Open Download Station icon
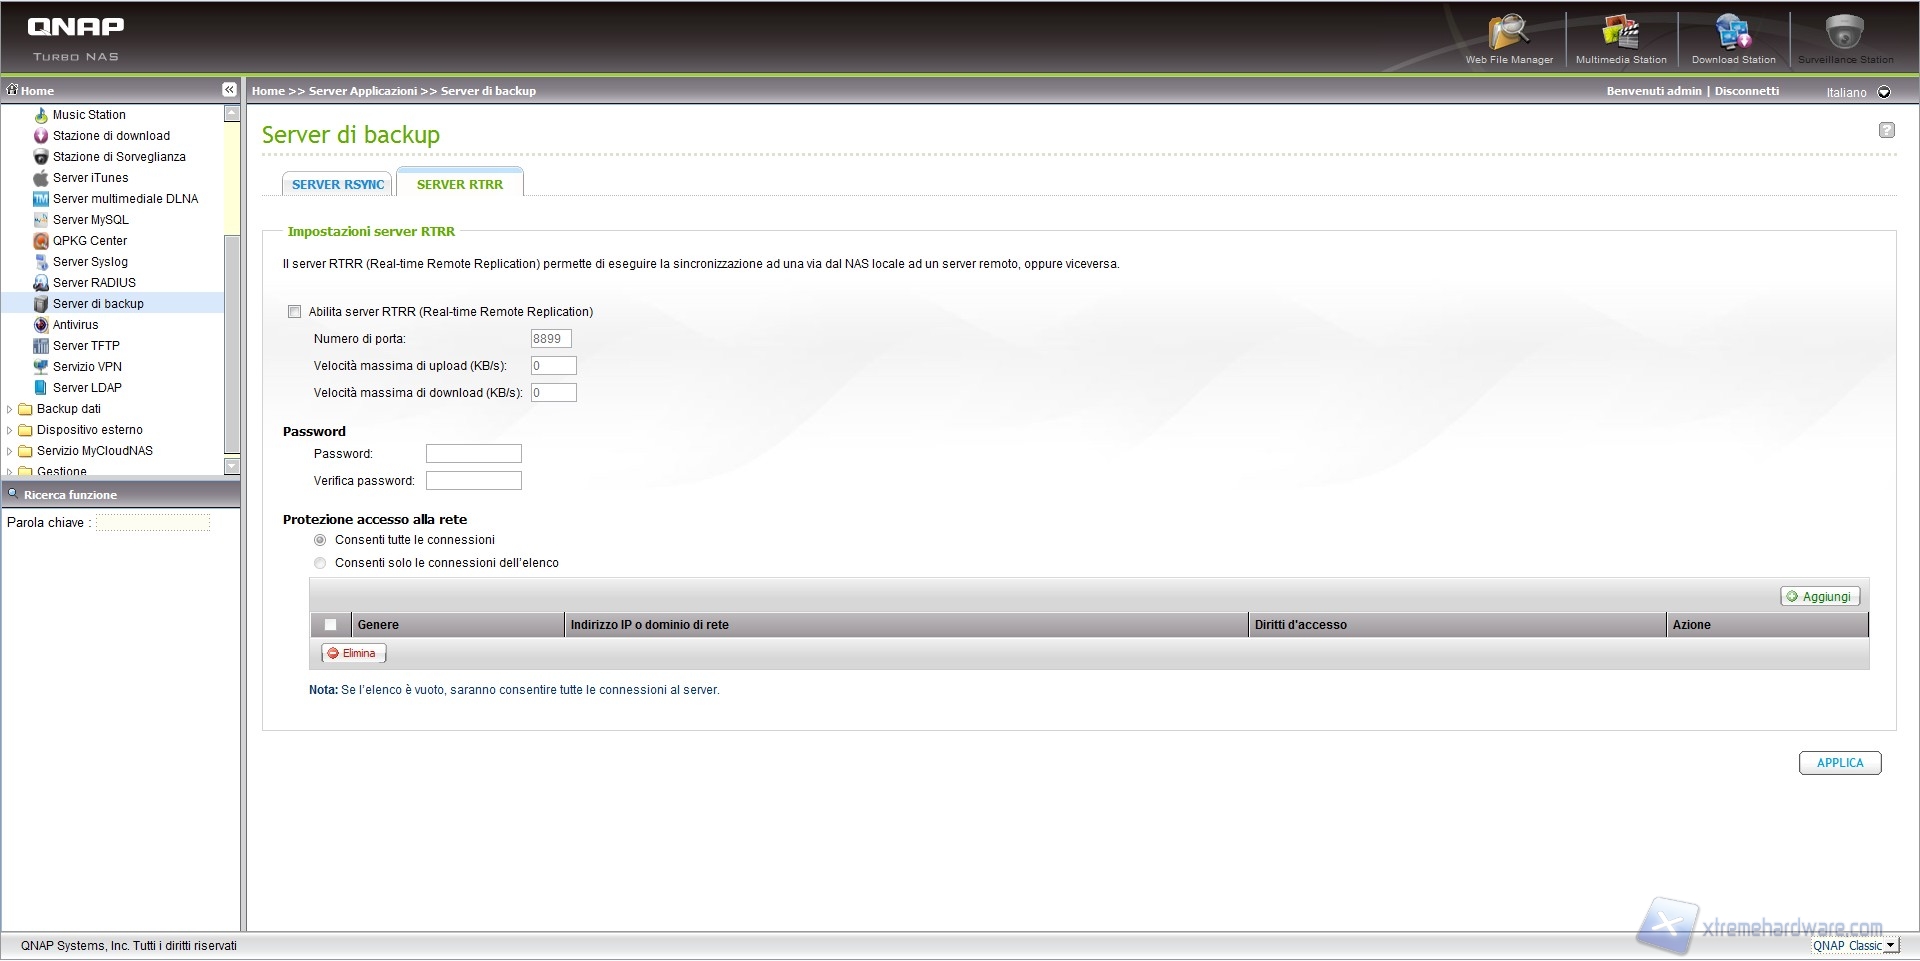 [1733, 35]
